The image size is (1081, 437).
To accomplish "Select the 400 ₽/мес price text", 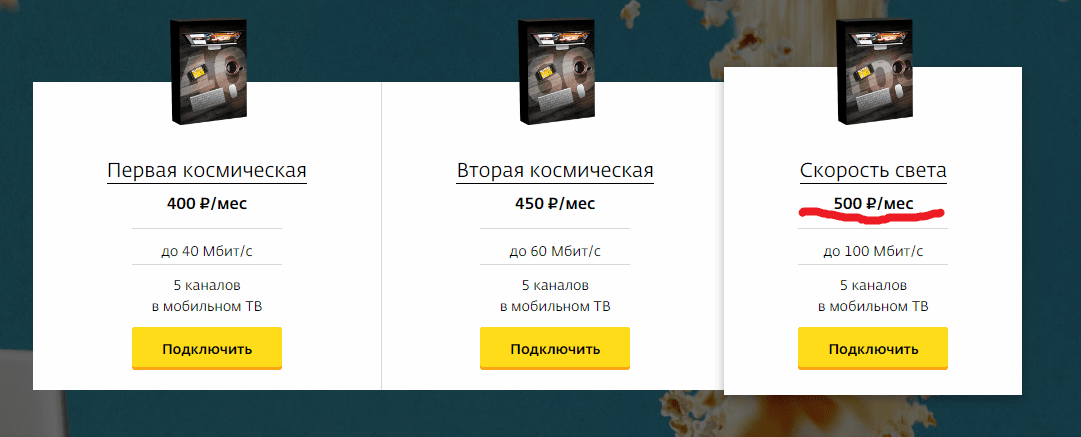I will [207, 204].
